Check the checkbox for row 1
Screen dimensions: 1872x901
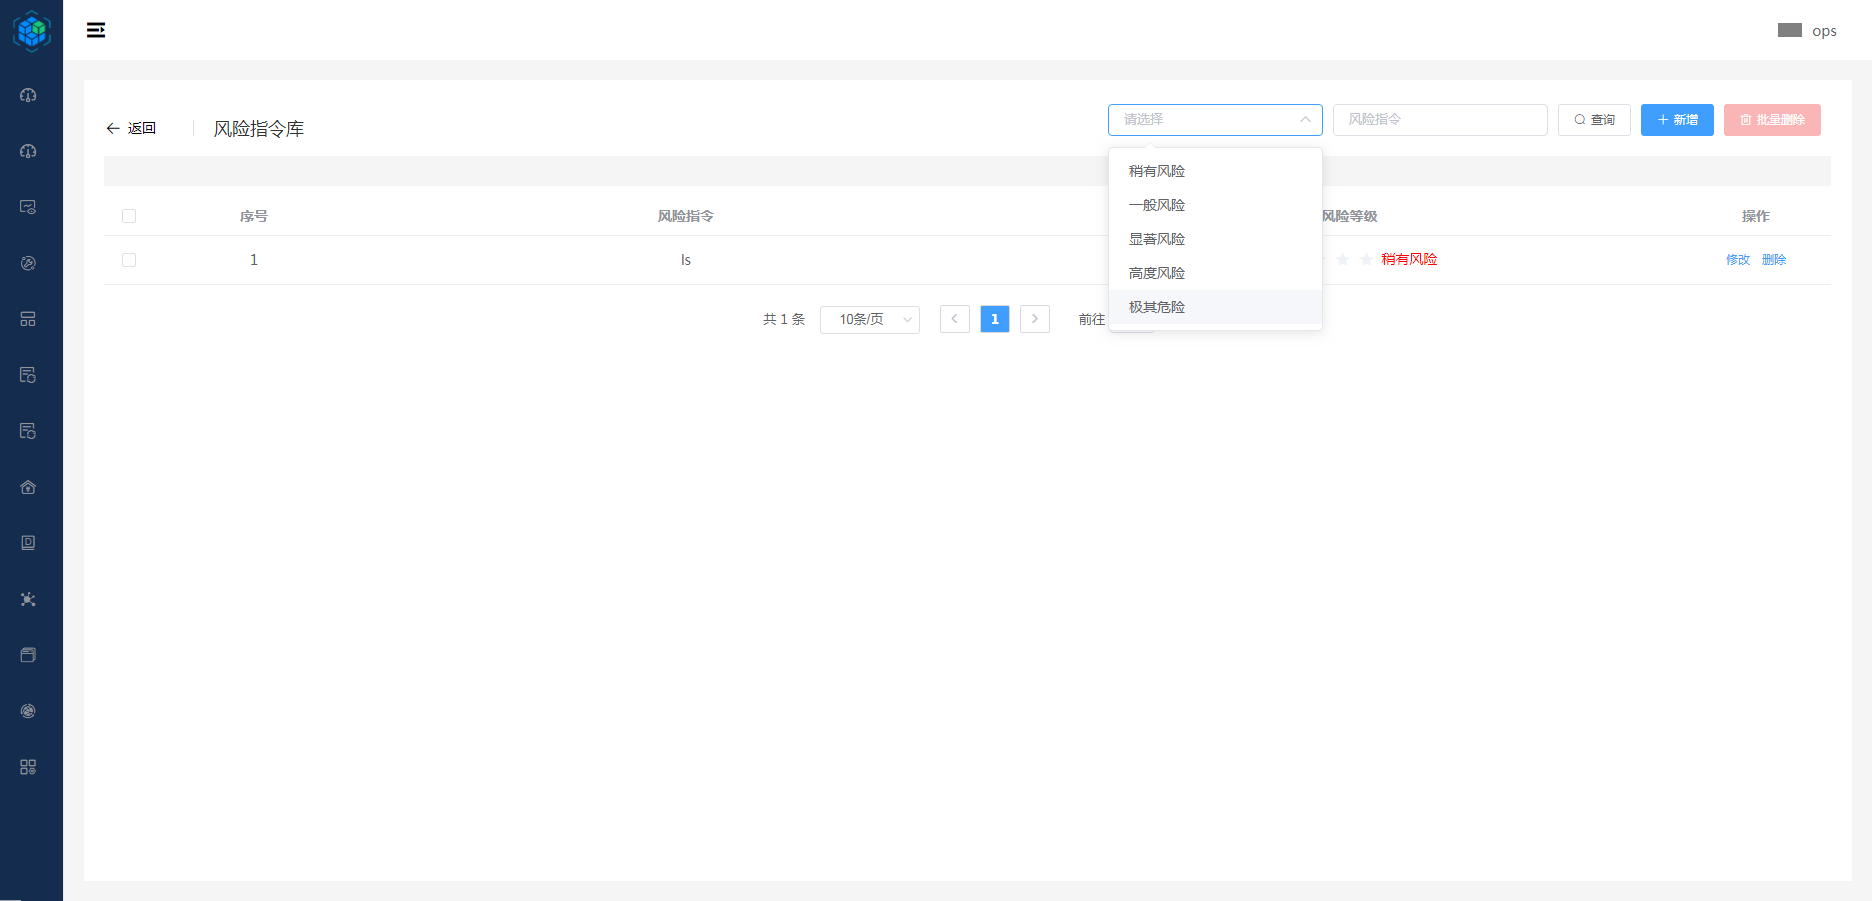[x=129, y=260]
